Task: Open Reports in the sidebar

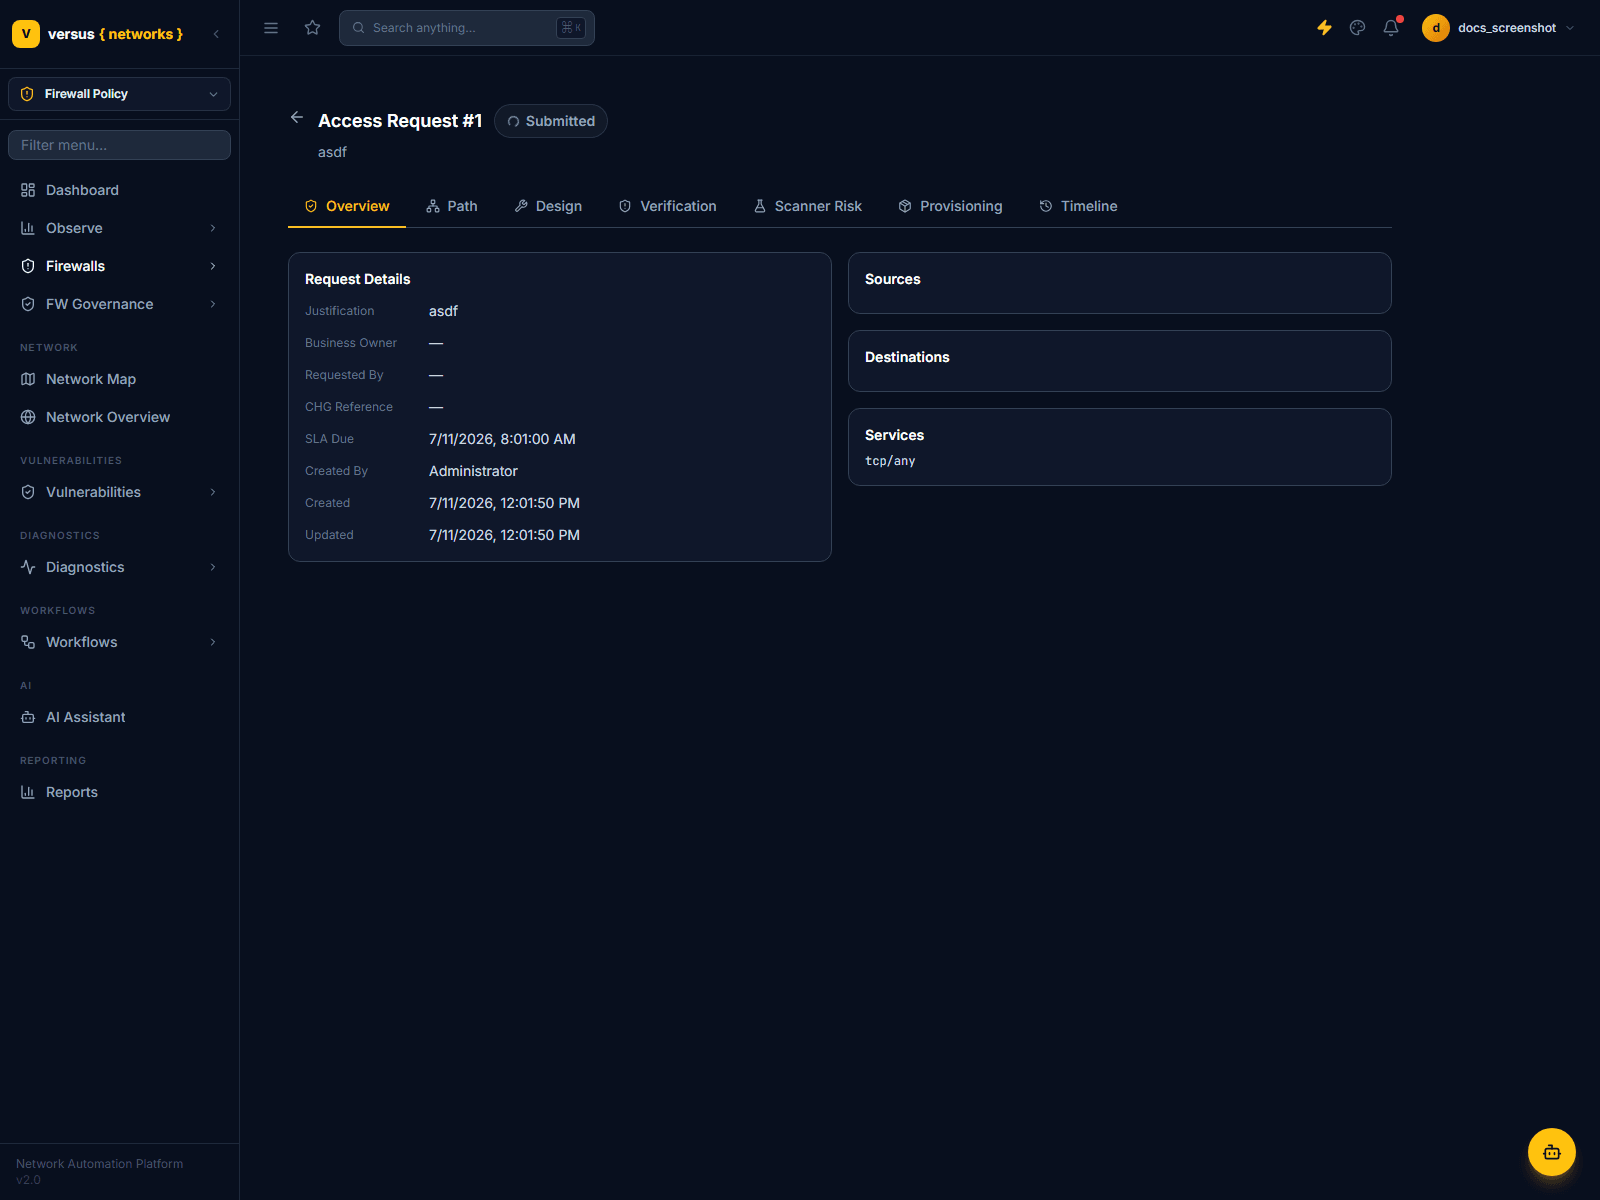Action: [x=120, y=792]
